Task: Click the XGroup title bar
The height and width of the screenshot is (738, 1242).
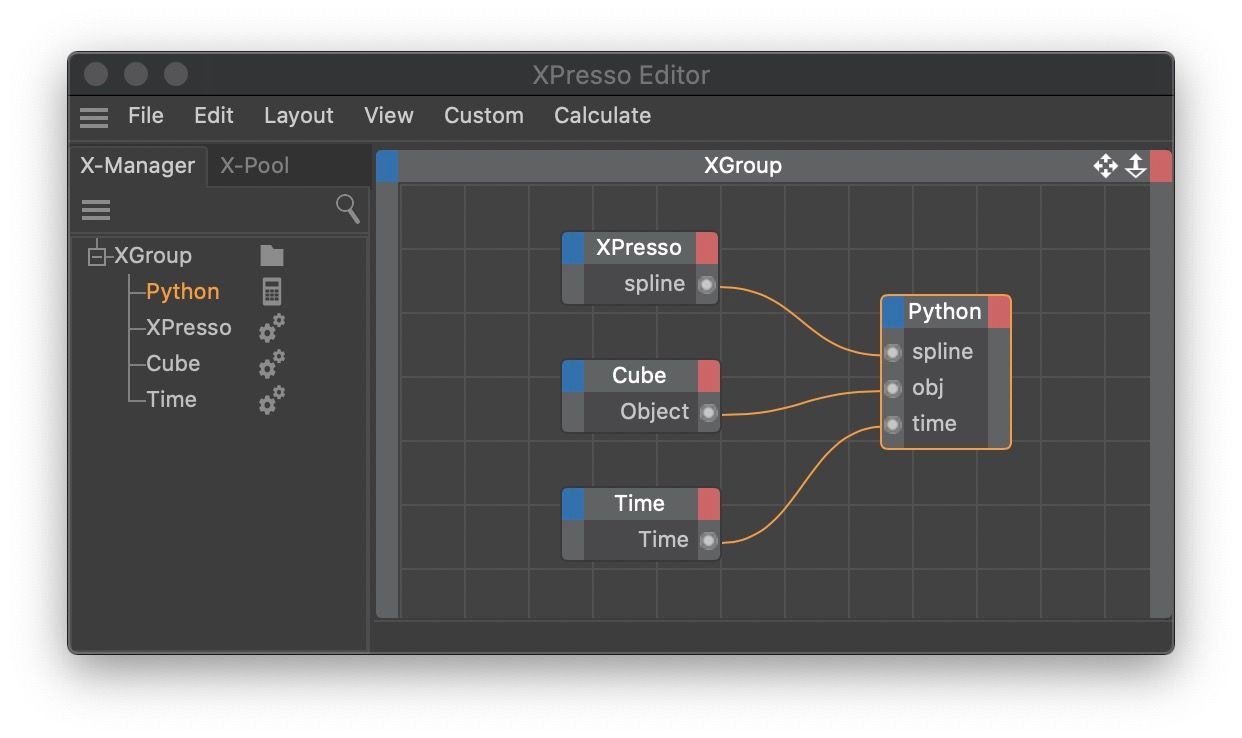Action: 743,166
